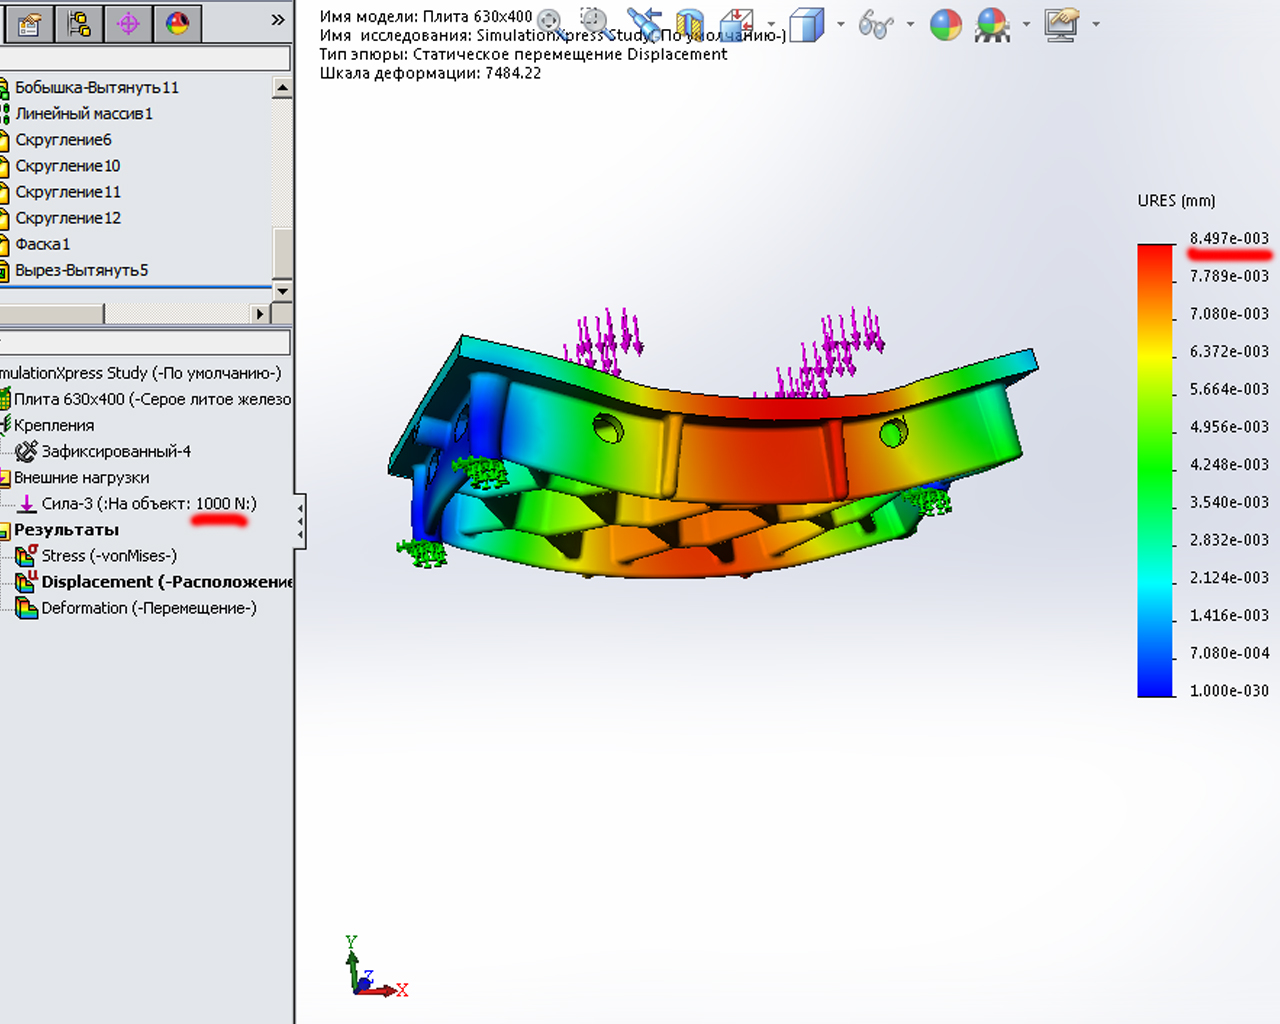Toggle the Section View icon
1280x1024 pixels.
(690, 24)
